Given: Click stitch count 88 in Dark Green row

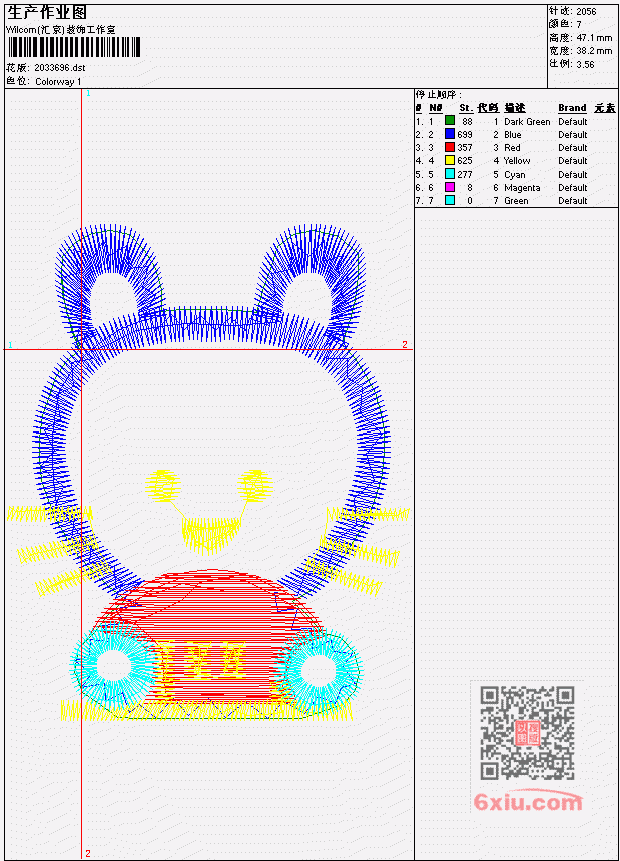Looking at the screenshot, I should coord(467,121).
